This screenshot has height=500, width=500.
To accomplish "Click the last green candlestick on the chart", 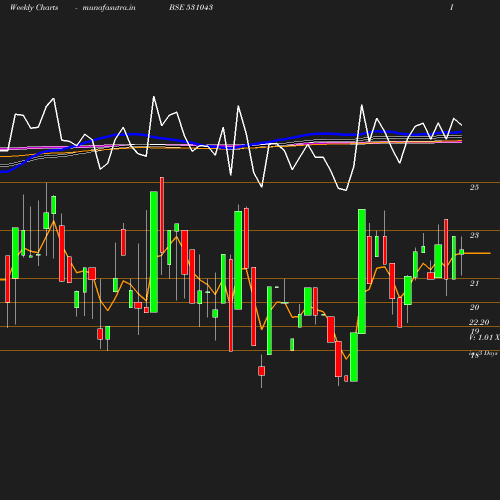I will tap(462, 252).
